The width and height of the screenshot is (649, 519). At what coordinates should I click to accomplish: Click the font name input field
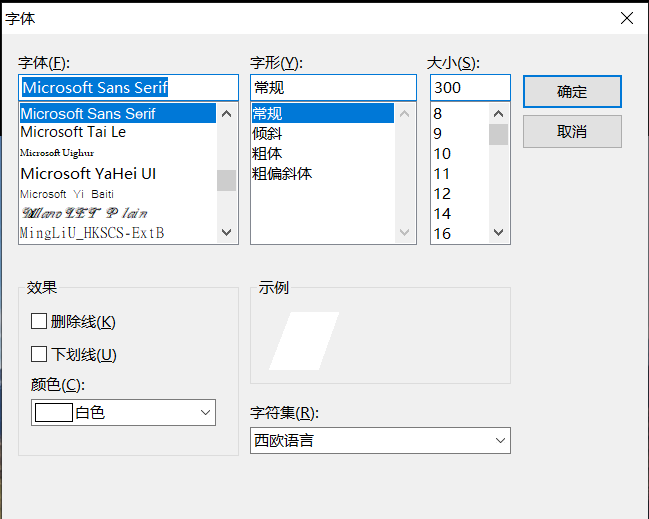[x=128, y=88]
